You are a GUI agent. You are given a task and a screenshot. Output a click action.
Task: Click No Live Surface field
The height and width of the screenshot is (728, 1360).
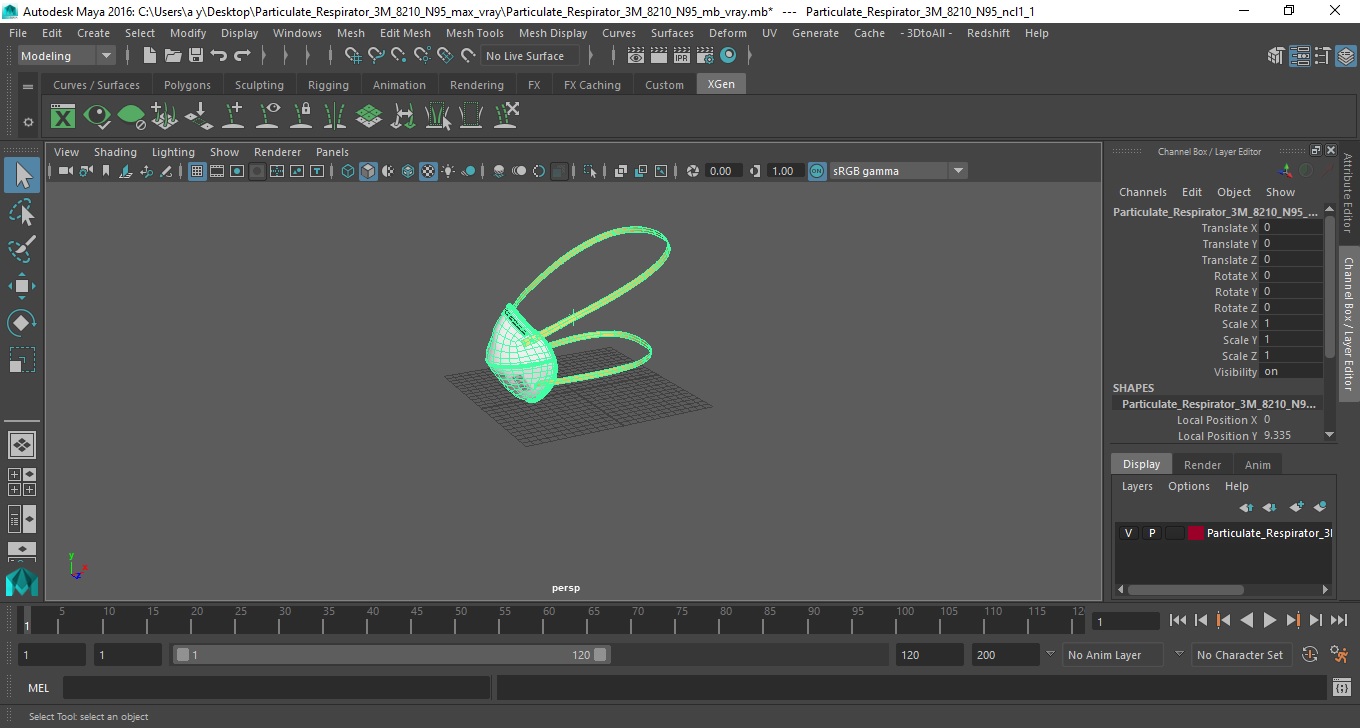click(x=529, y=56)
